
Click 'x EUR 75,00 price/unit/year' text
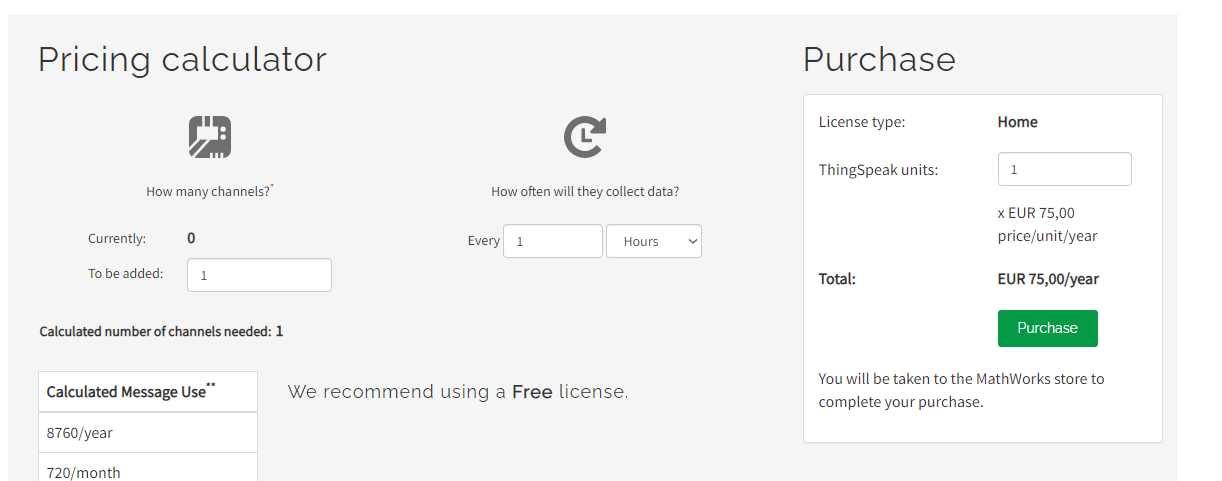click(1048, 225)
